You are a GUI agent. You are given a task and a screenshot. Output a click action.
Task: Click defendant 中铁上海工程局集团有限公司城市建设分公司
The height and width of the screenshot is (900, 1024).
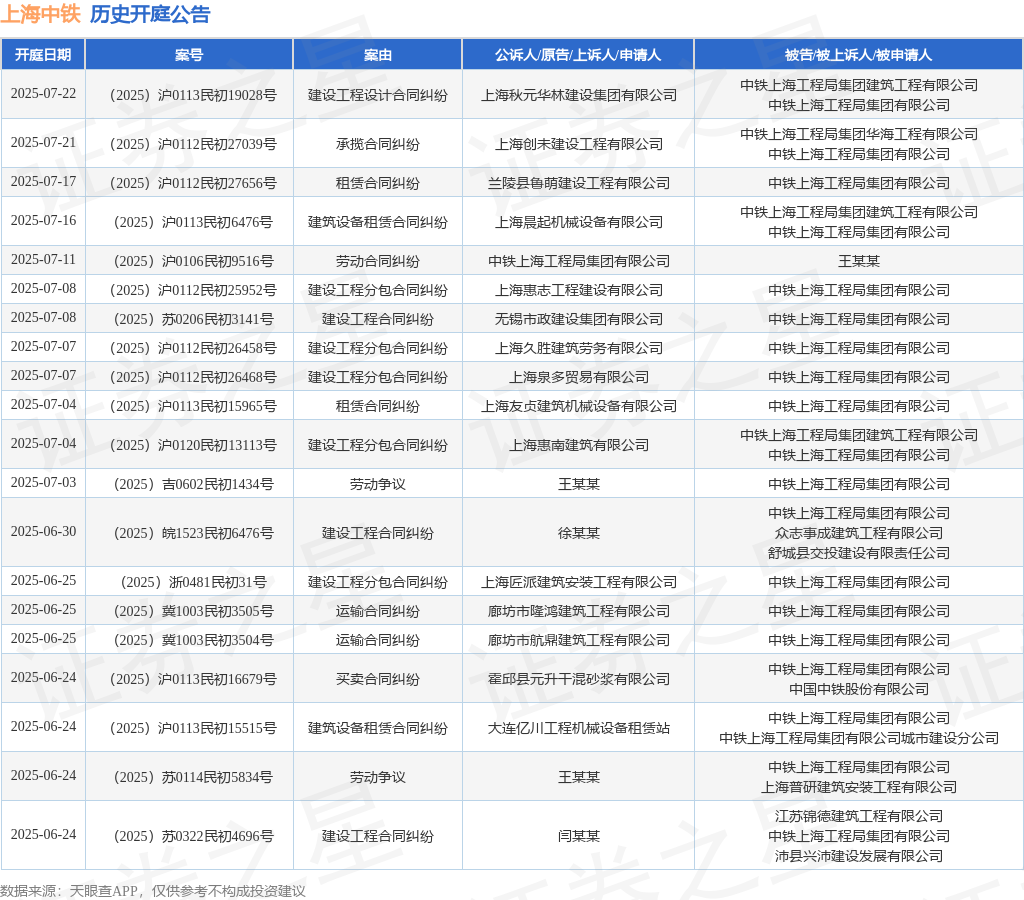click(859, 739)
